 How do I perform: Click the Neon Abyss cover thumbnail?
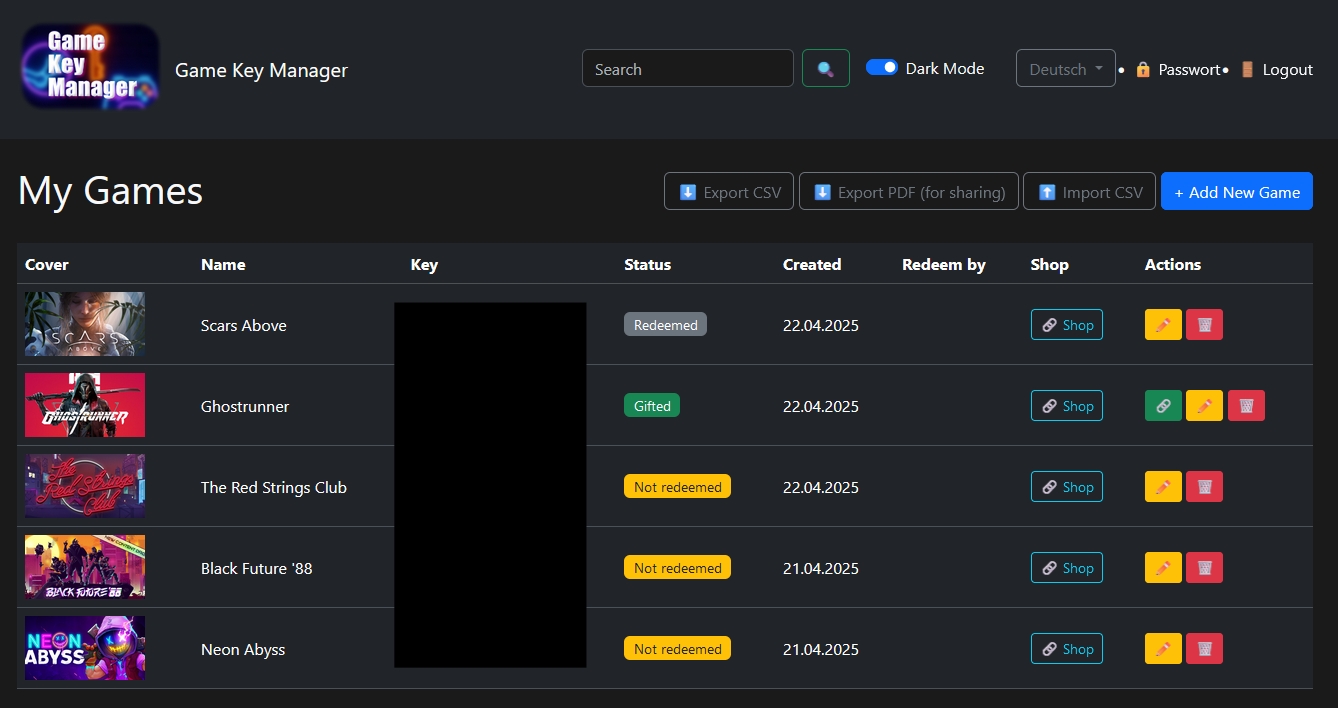[84, 648]
